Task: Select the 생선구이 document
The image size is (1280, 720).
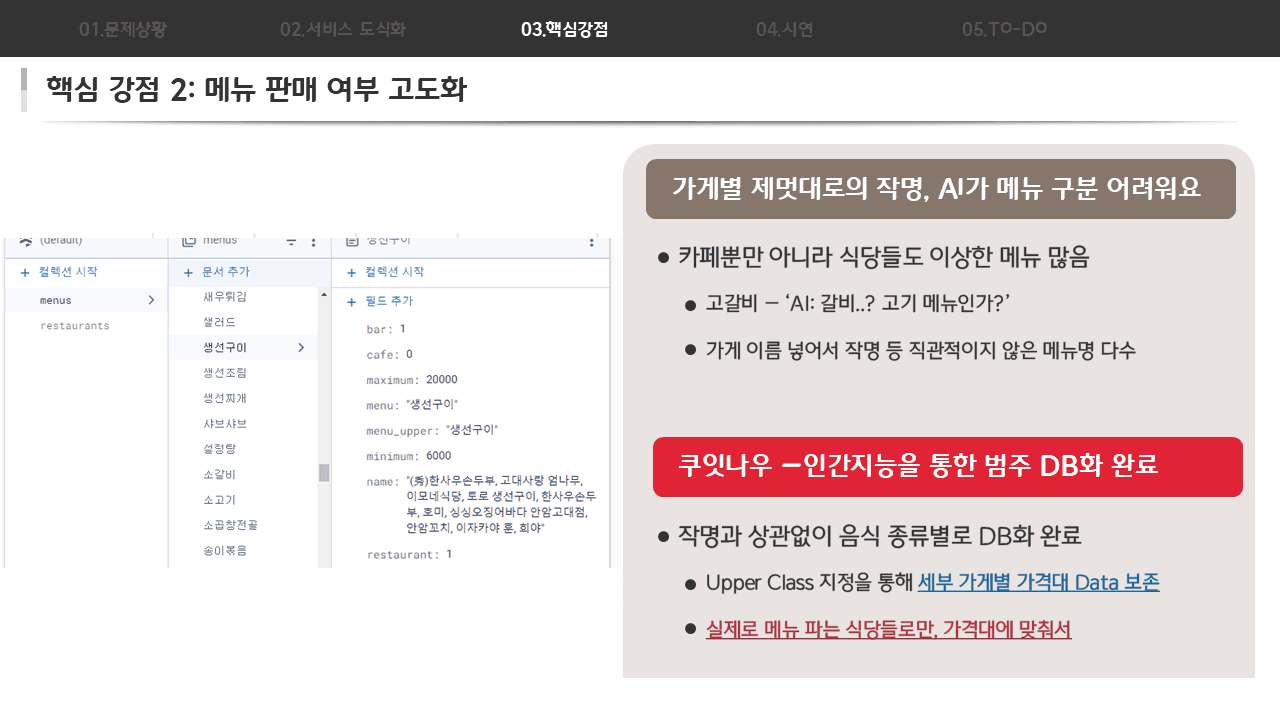Action: coord(243,347)
